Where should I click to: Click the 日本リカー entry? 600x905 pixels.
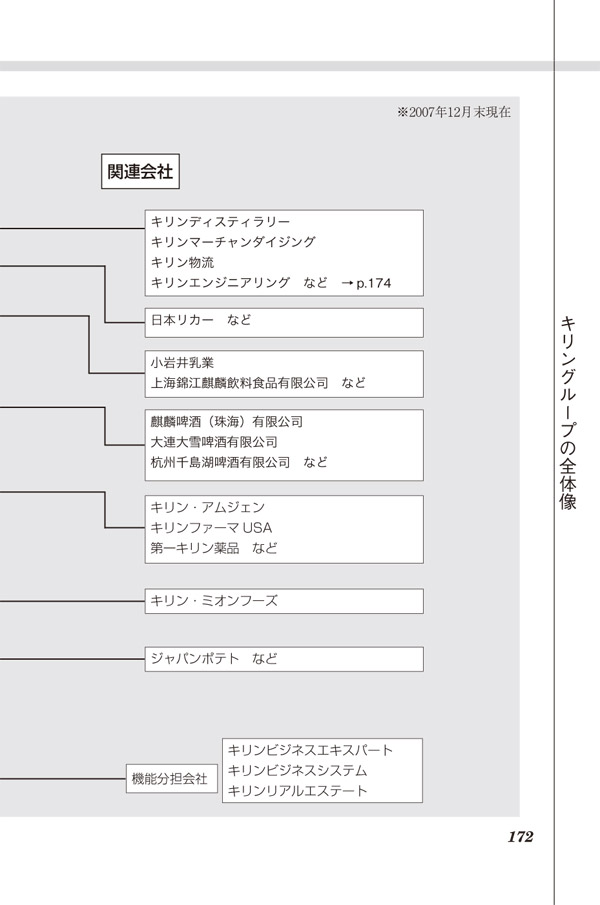tap(182, 320)
